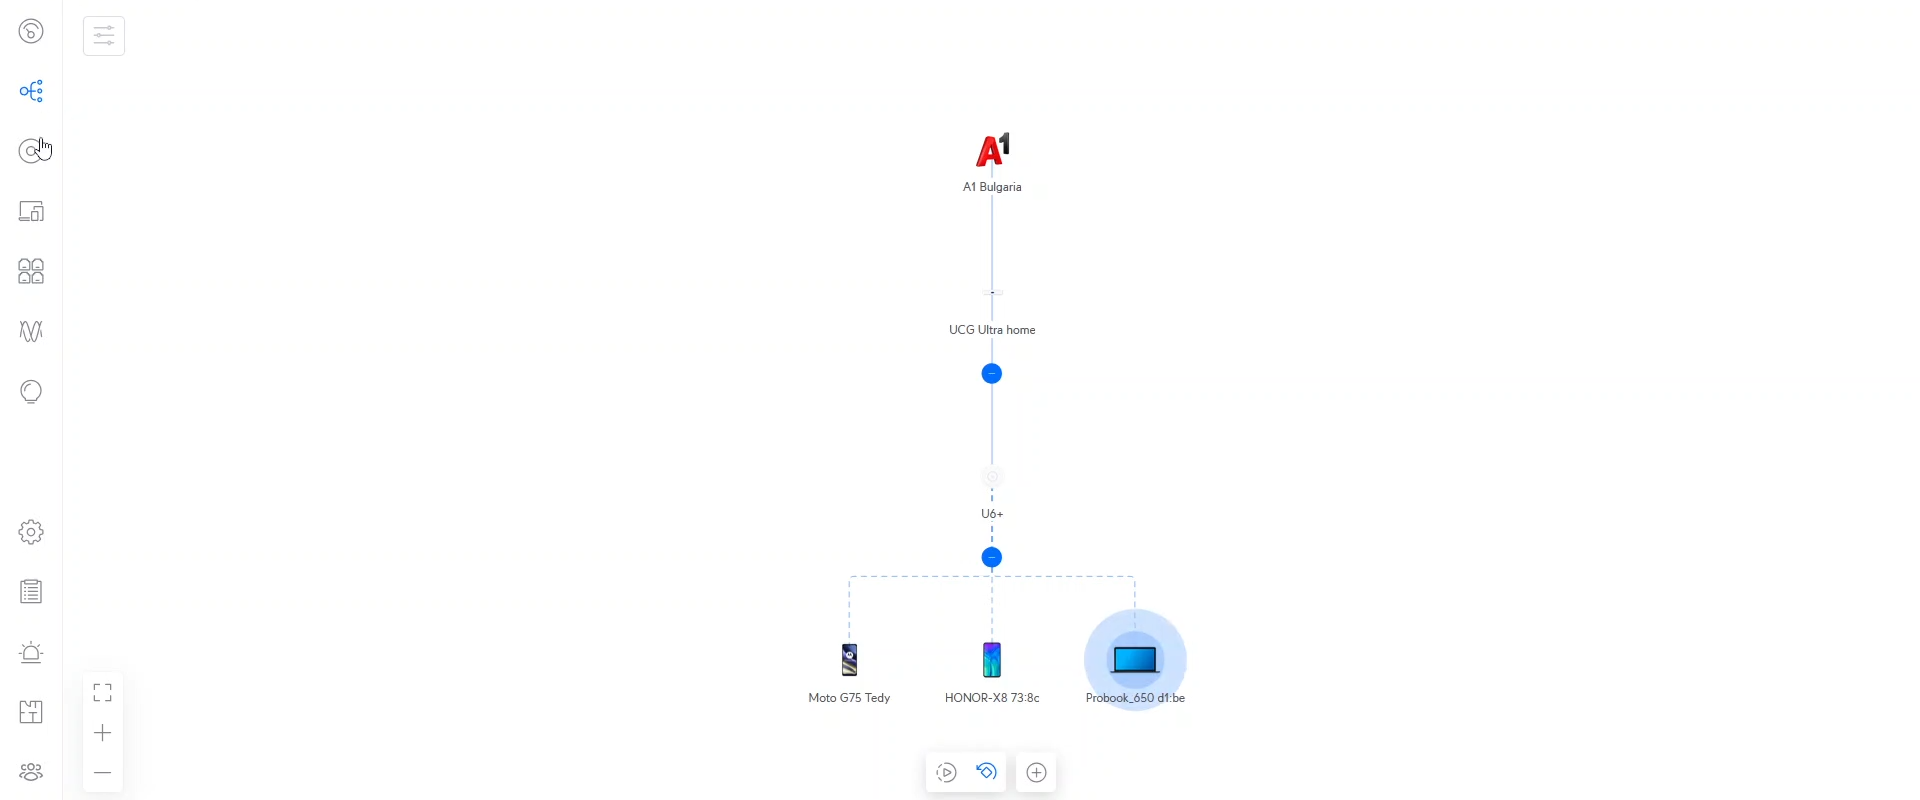
Task: Open the topology filter sliders button
Action: click(x=104, y=36)
